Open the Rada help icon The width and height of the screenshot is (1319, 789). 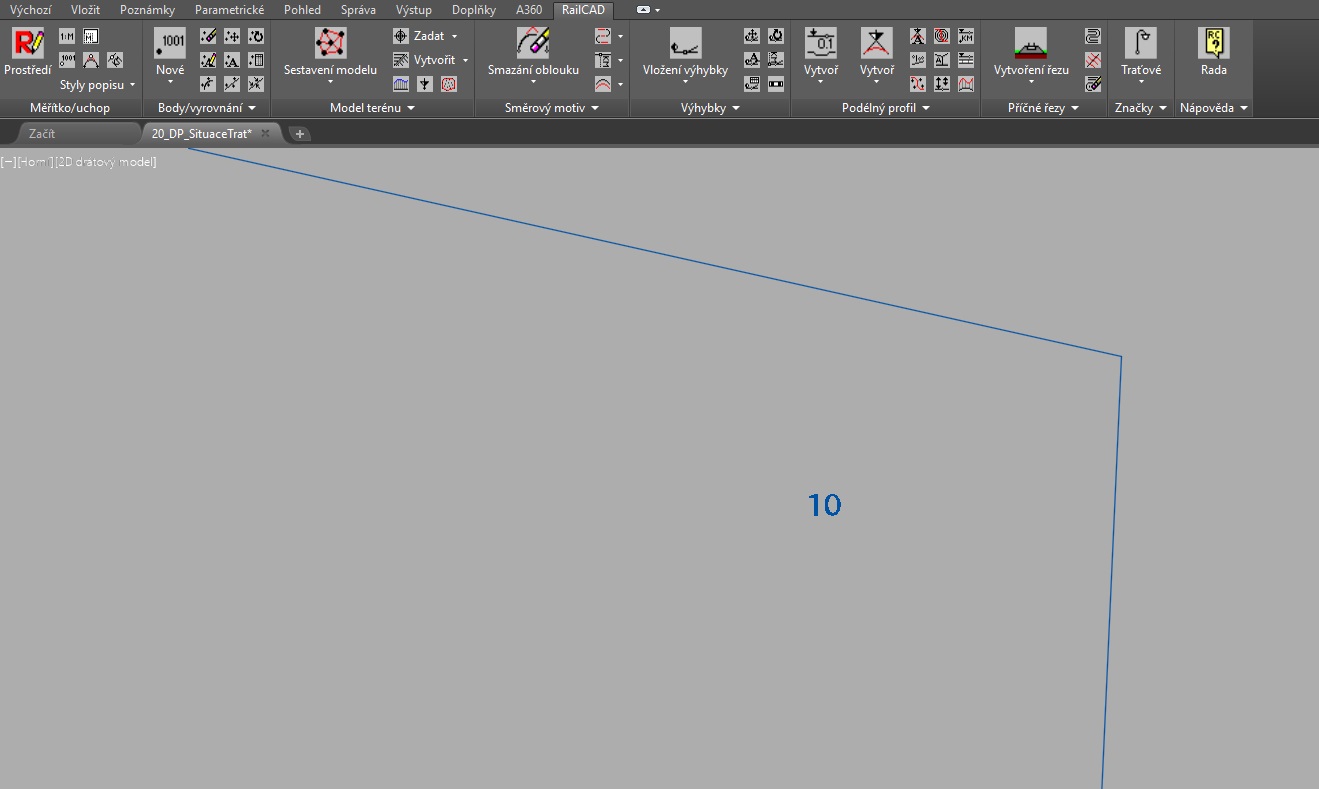pos(1213,44)
